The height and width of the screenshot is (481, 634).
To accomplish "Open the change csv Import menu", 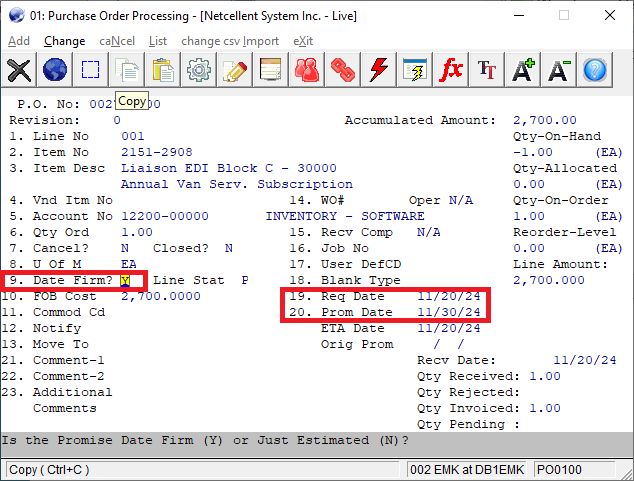I will 230,41.
